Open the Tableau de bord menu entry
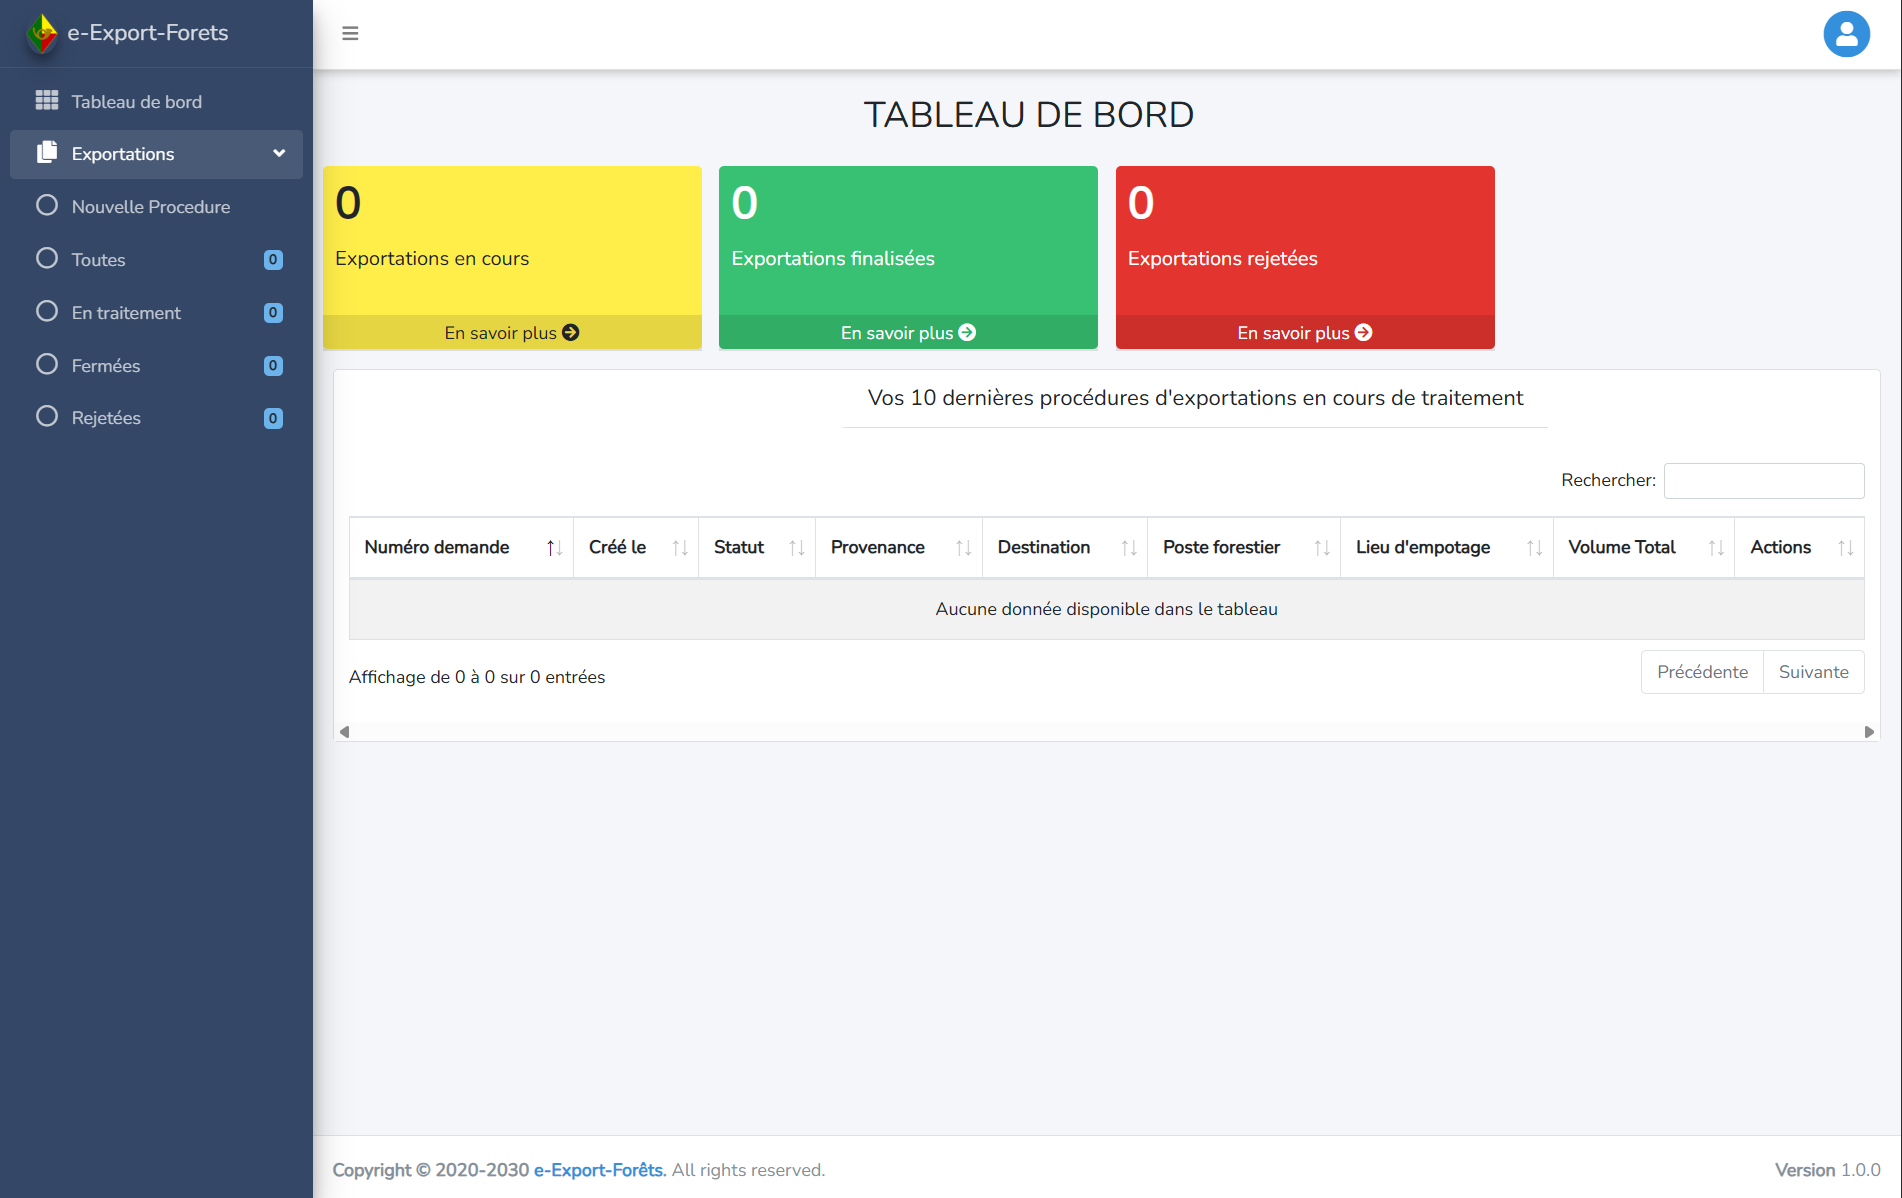This screenshot has height=1198, width=1902. tap(137, 100)
